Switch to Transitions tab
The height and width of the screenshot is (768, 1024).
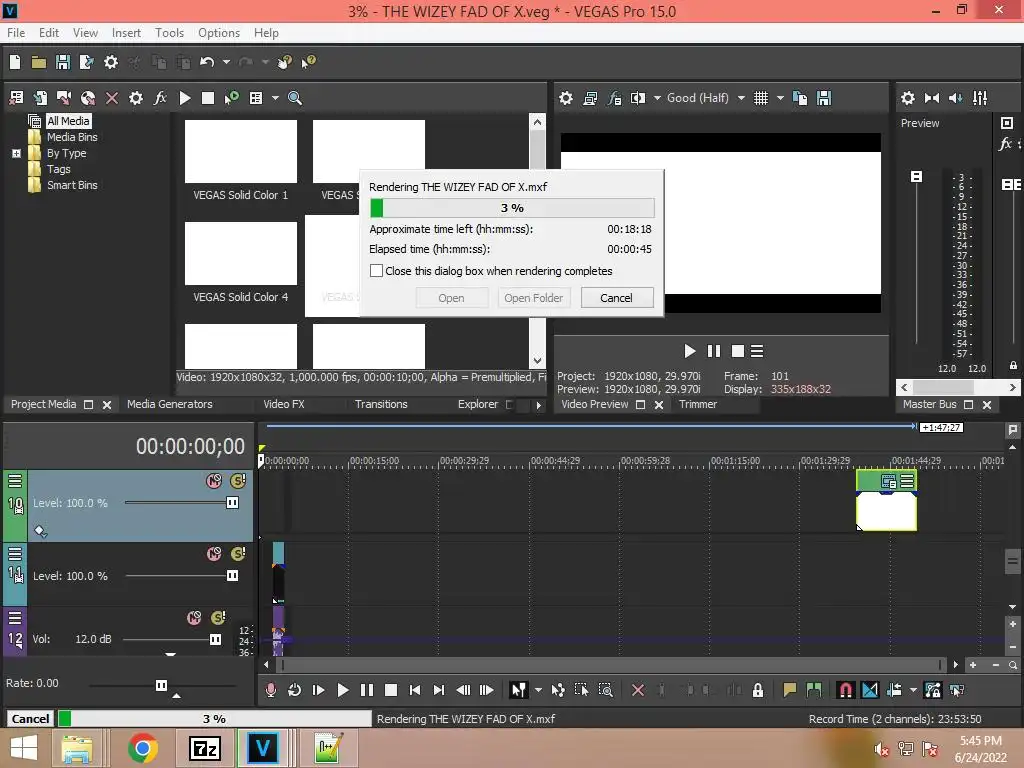pos(381,404)
